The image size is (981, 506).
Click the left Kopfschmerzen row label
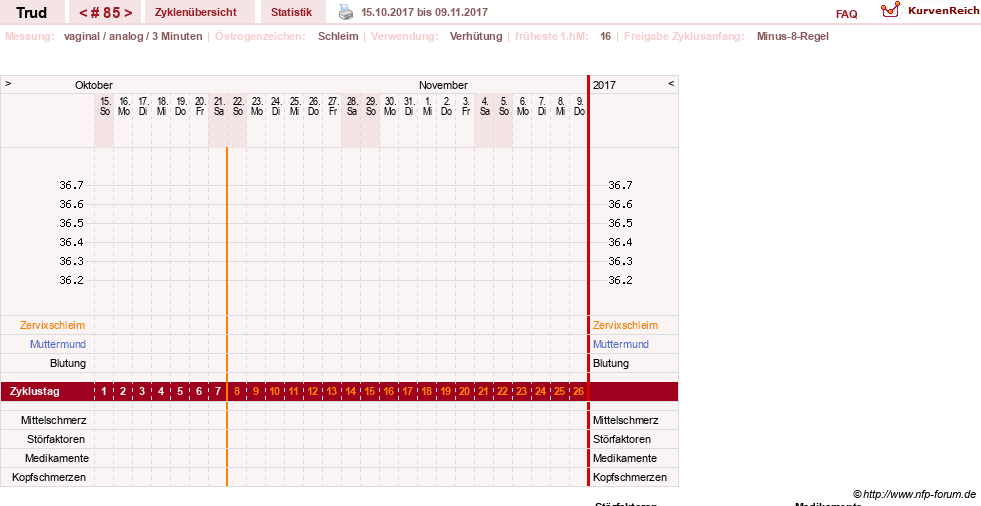point(49,477)
